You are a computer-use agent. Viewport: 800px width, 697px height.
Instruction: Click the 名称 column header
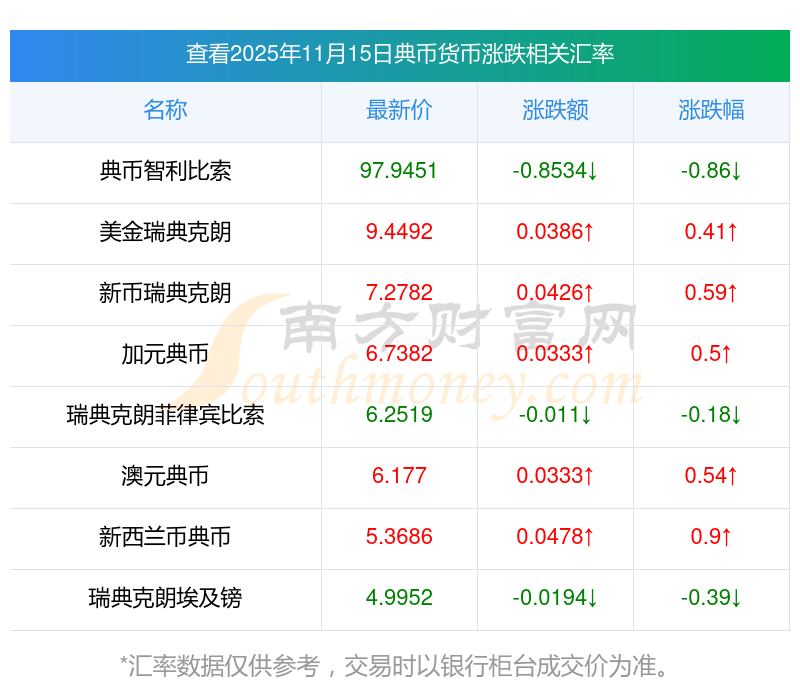[x=165, y=110]
